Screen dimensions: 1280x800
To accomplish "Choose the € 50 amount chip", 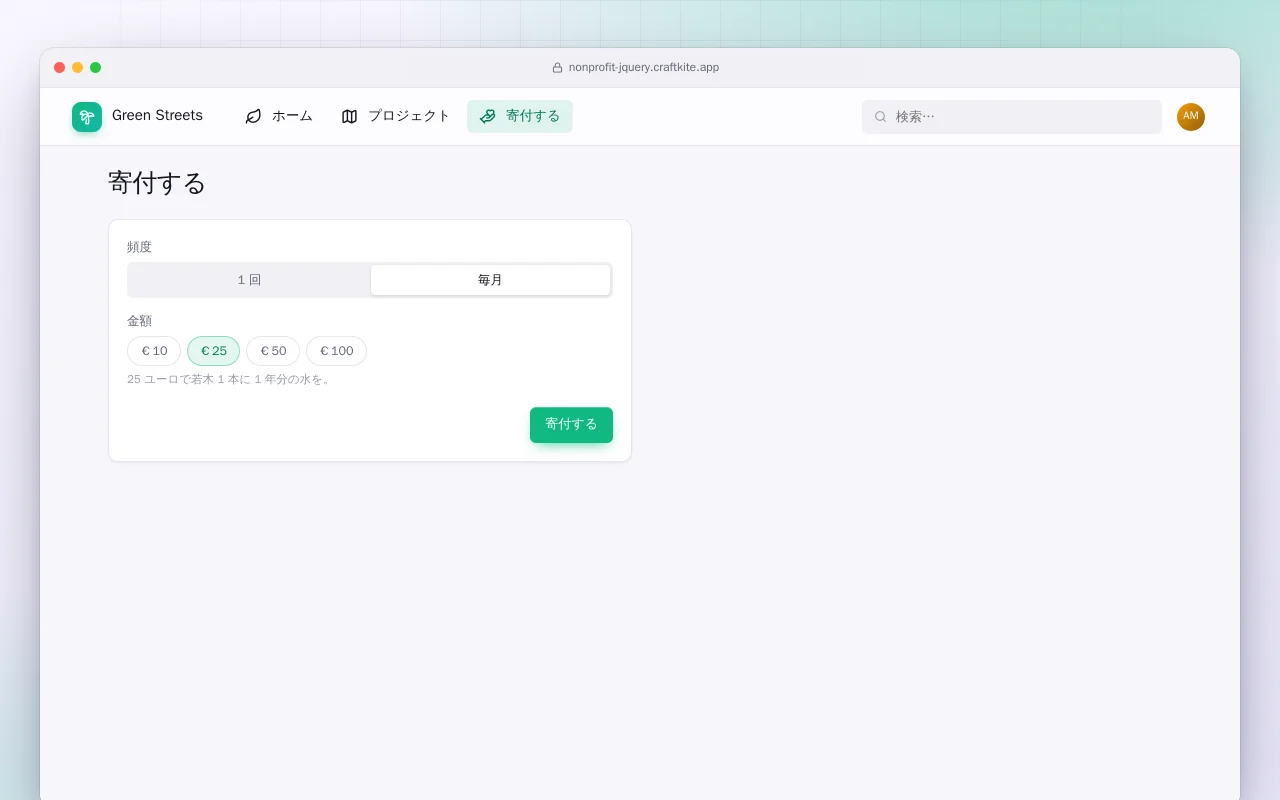I will coord(273,351).
